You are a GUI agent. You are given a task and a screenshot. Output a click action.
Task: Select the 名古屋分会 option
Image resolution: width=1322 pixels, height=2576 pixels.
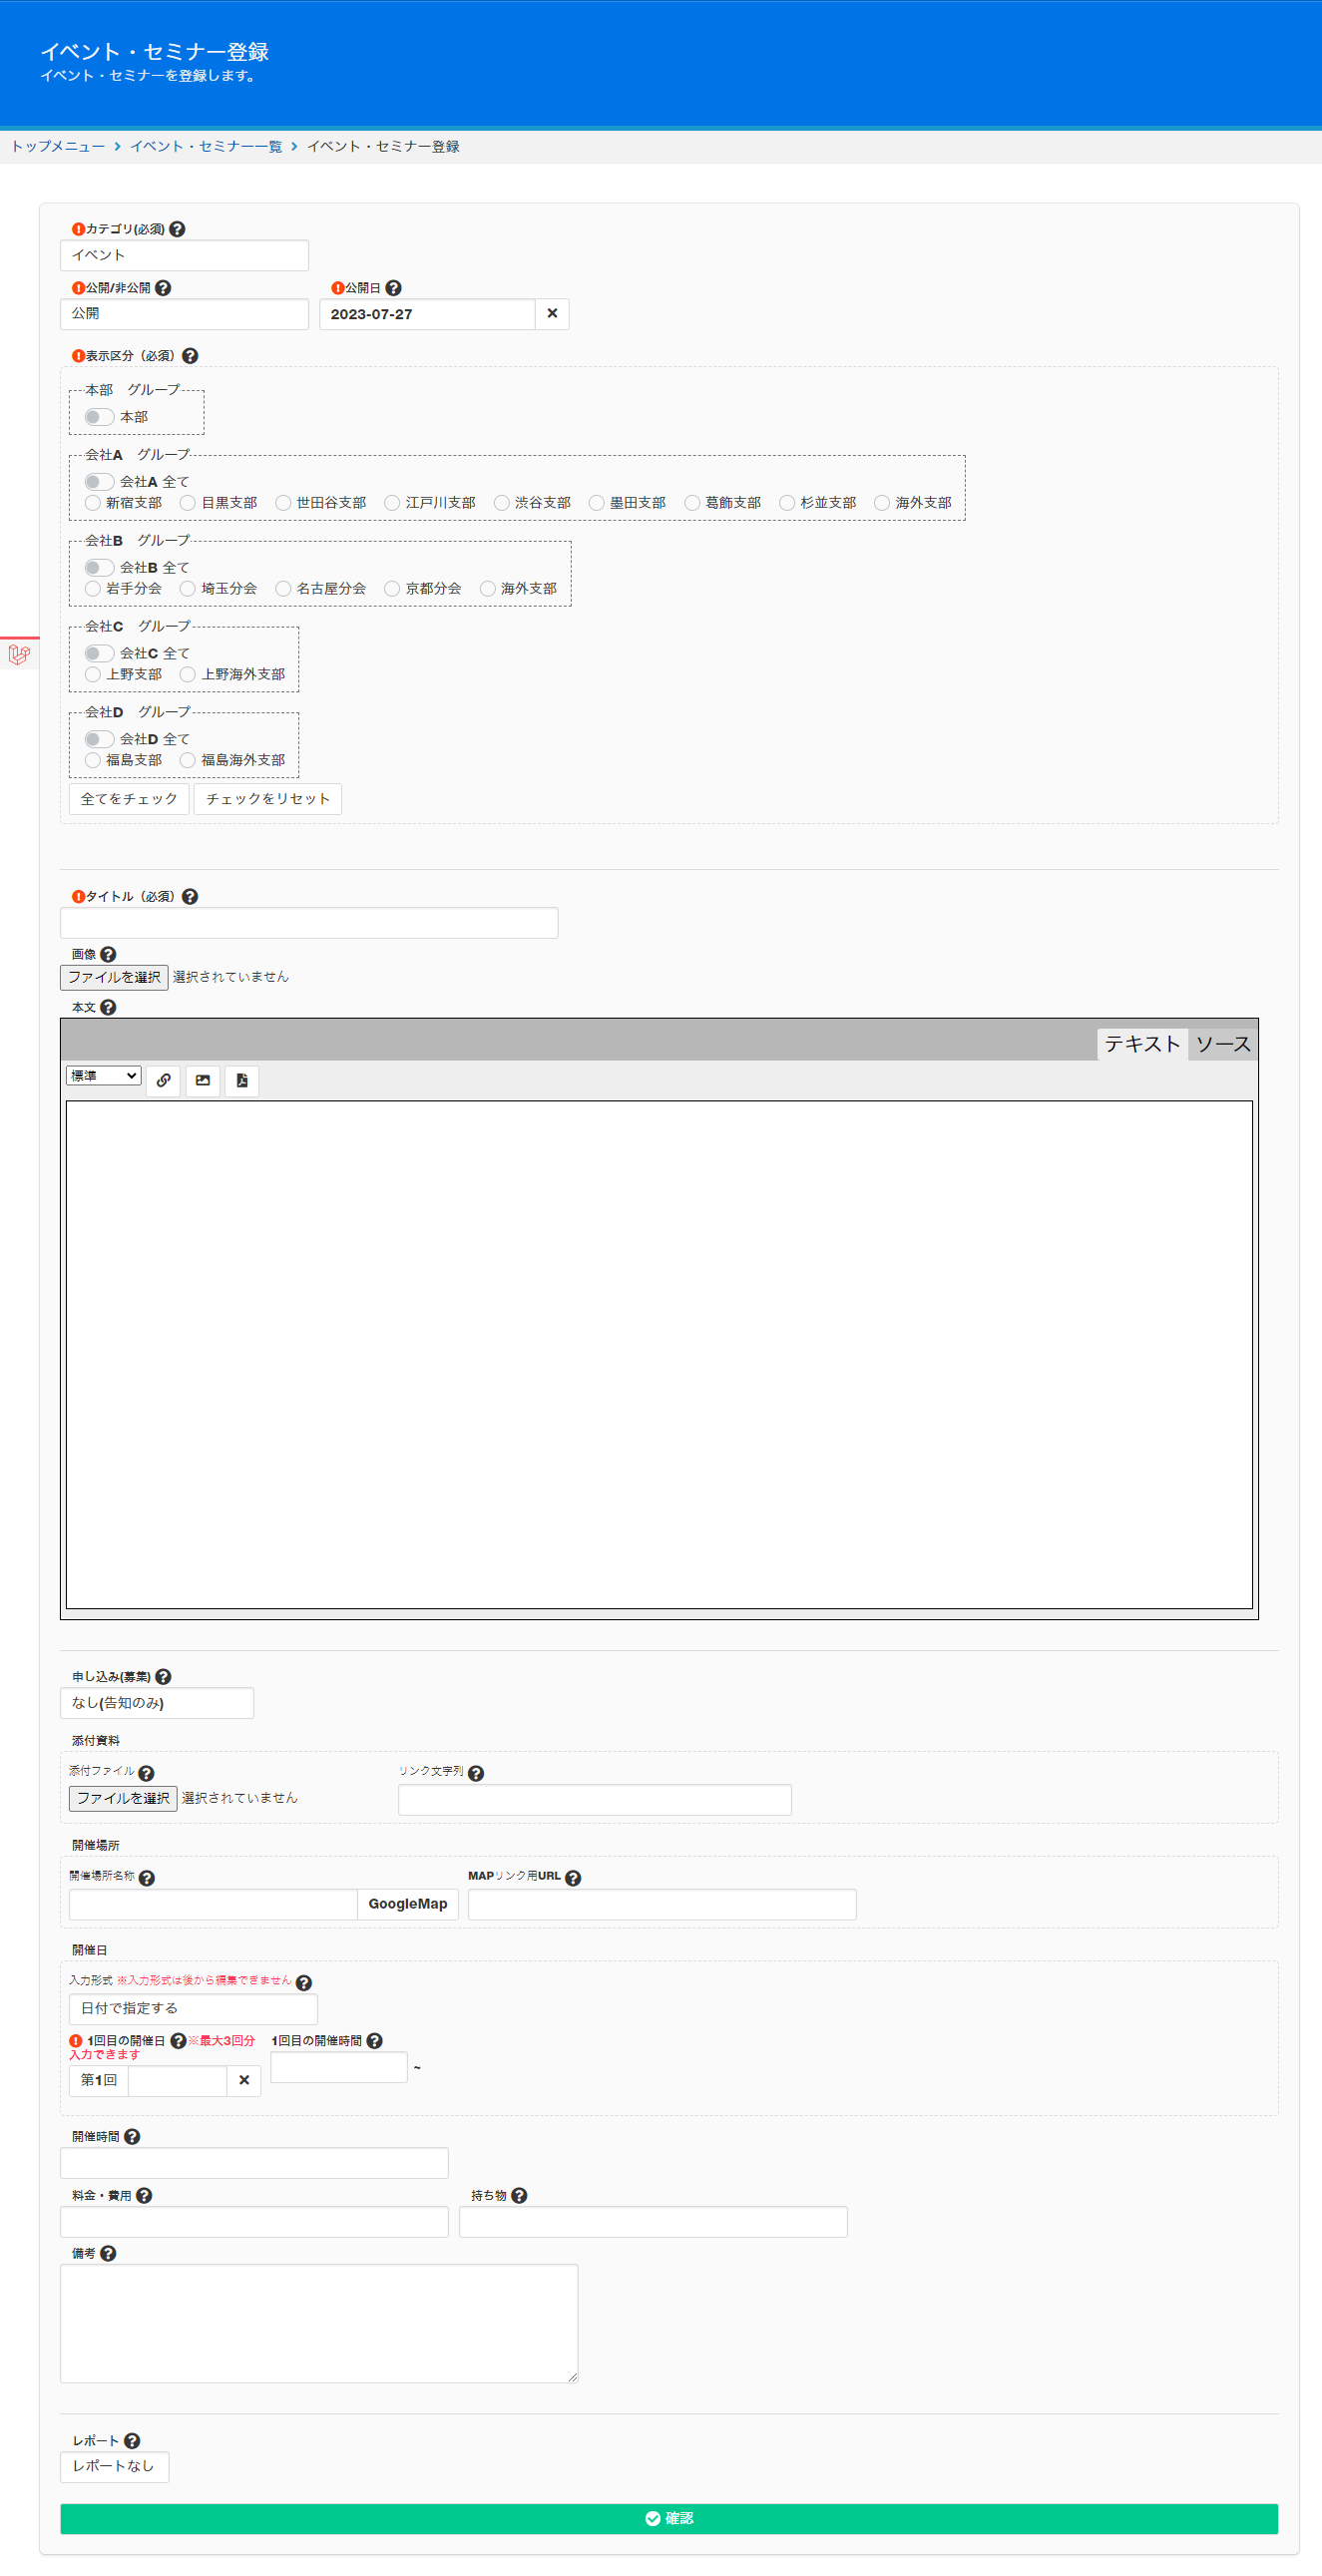point(284,589)
